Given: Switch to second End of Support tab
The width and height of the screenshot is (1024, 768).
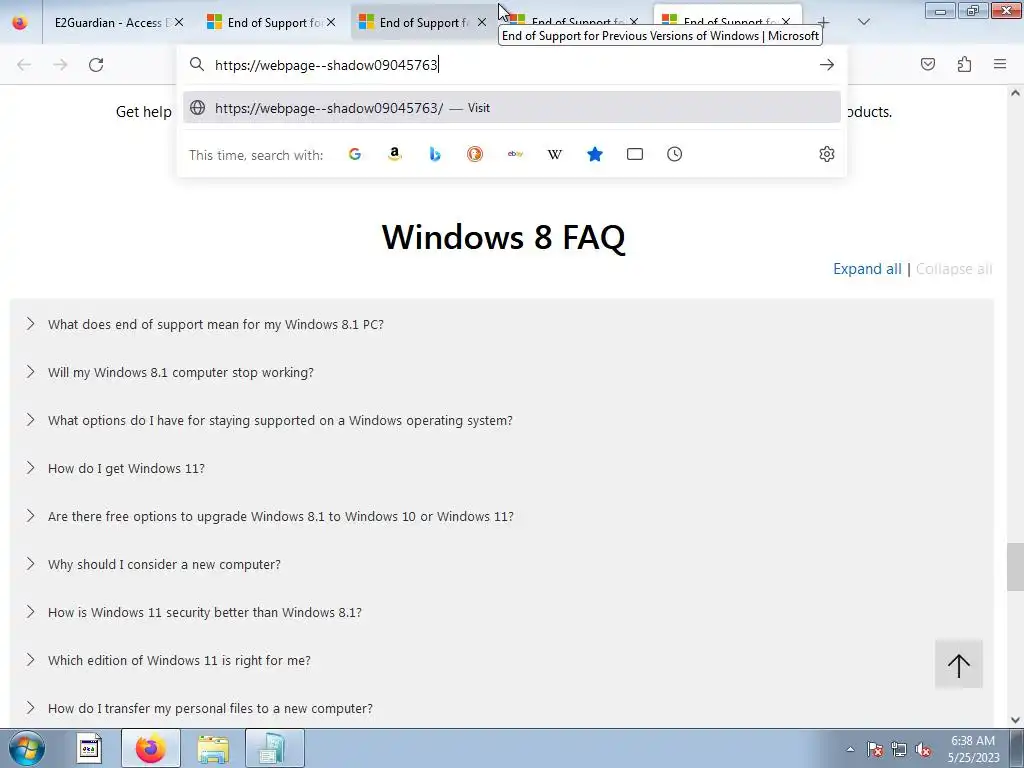Looking at the screenshot, I should (x=273, y=23).
